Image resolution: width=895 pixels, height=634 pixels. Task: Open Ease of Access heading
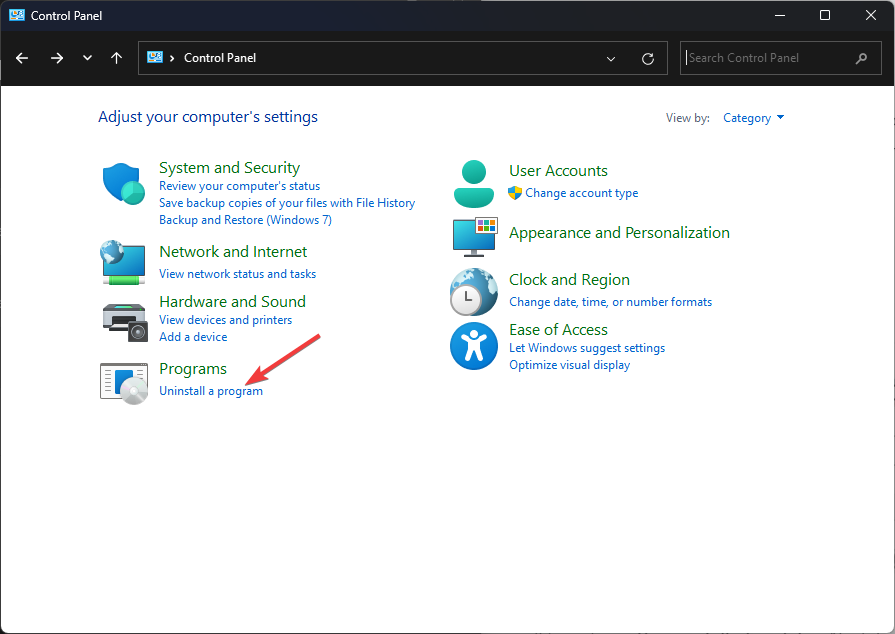pyautogui.click(x=558, y=330)
